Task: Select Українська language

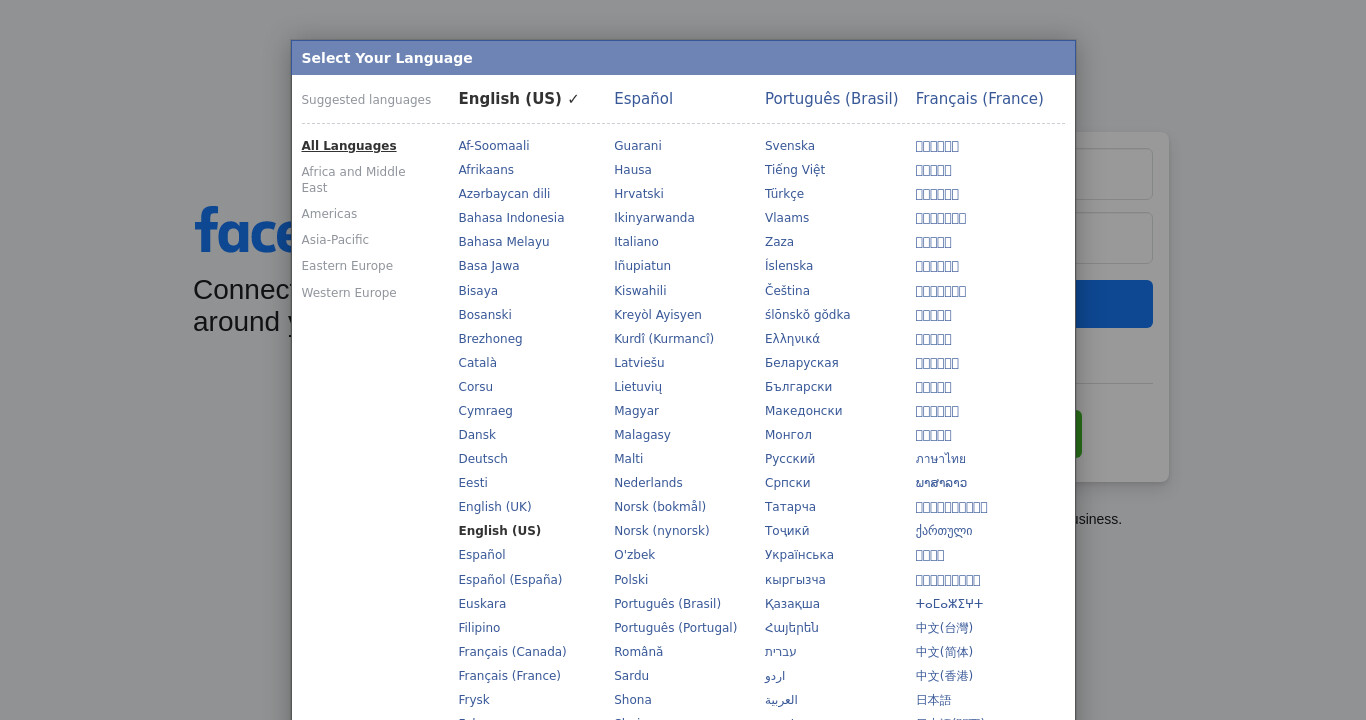Action: coord(799,555)
